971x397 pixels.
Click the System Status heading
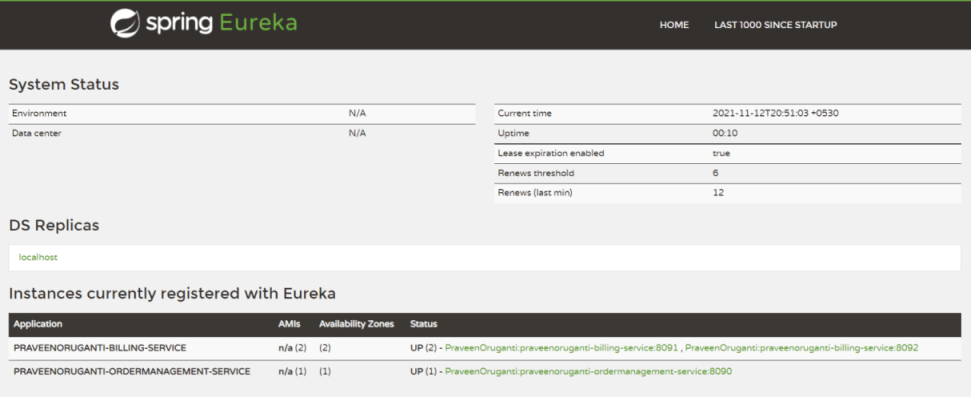(x=64, y=84)
